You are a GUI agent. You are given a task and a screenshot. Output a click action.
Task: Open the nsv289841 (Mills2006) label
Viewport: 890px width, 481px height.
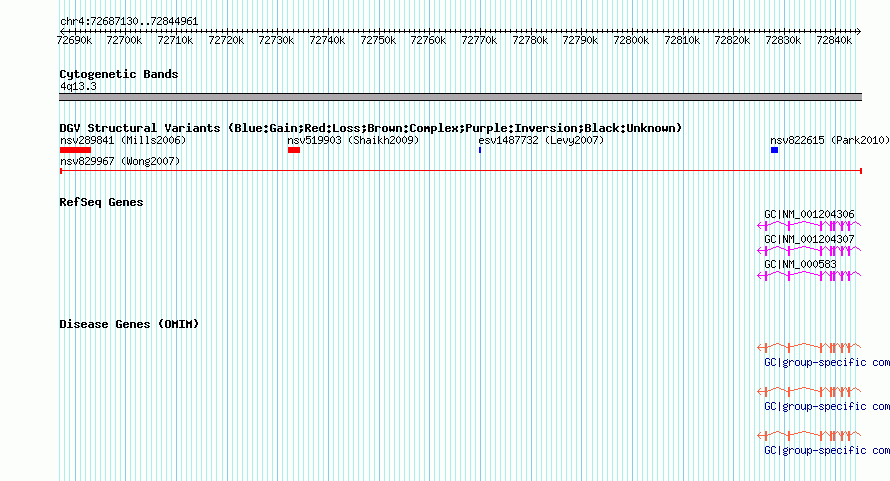(123, 140)
